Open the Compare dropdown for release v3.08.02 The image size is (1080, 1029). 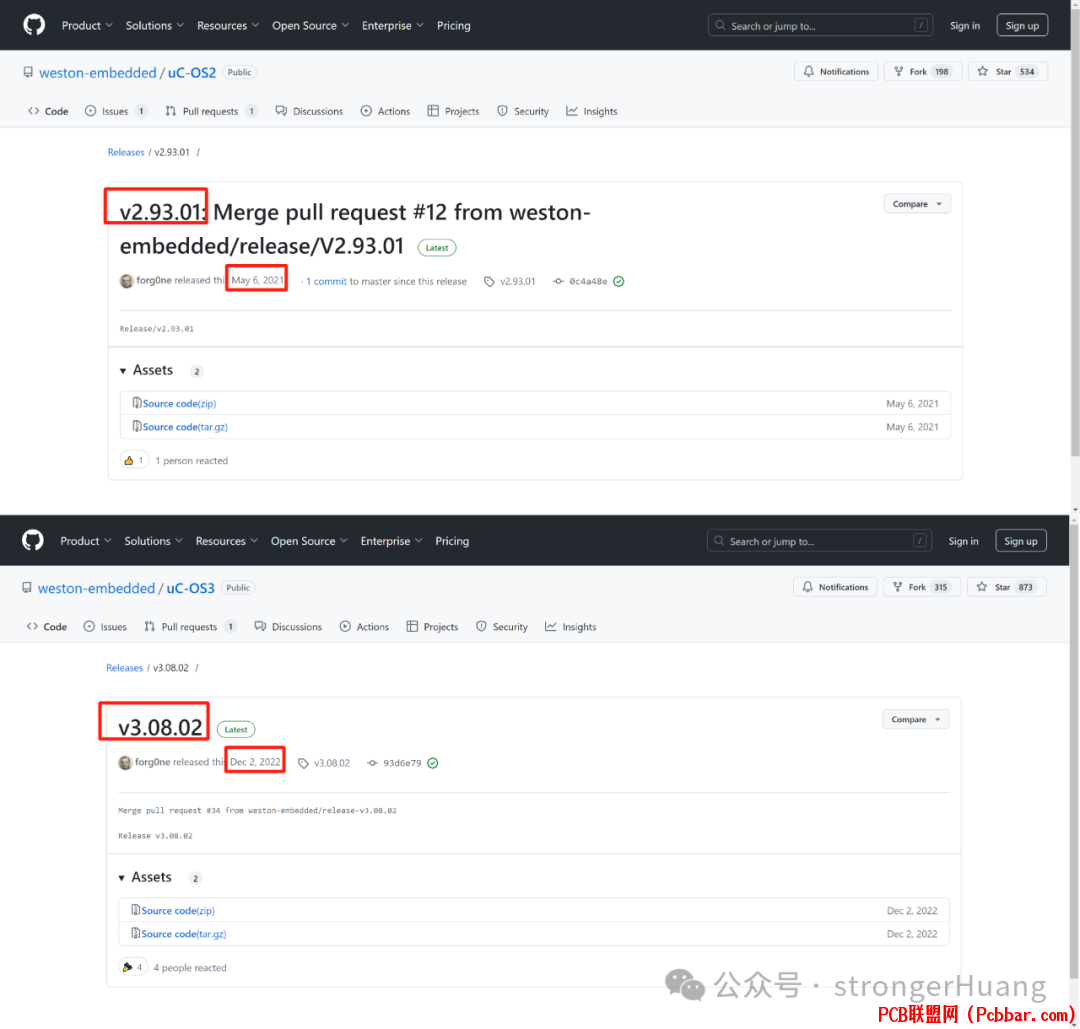(x=915, y=719)
